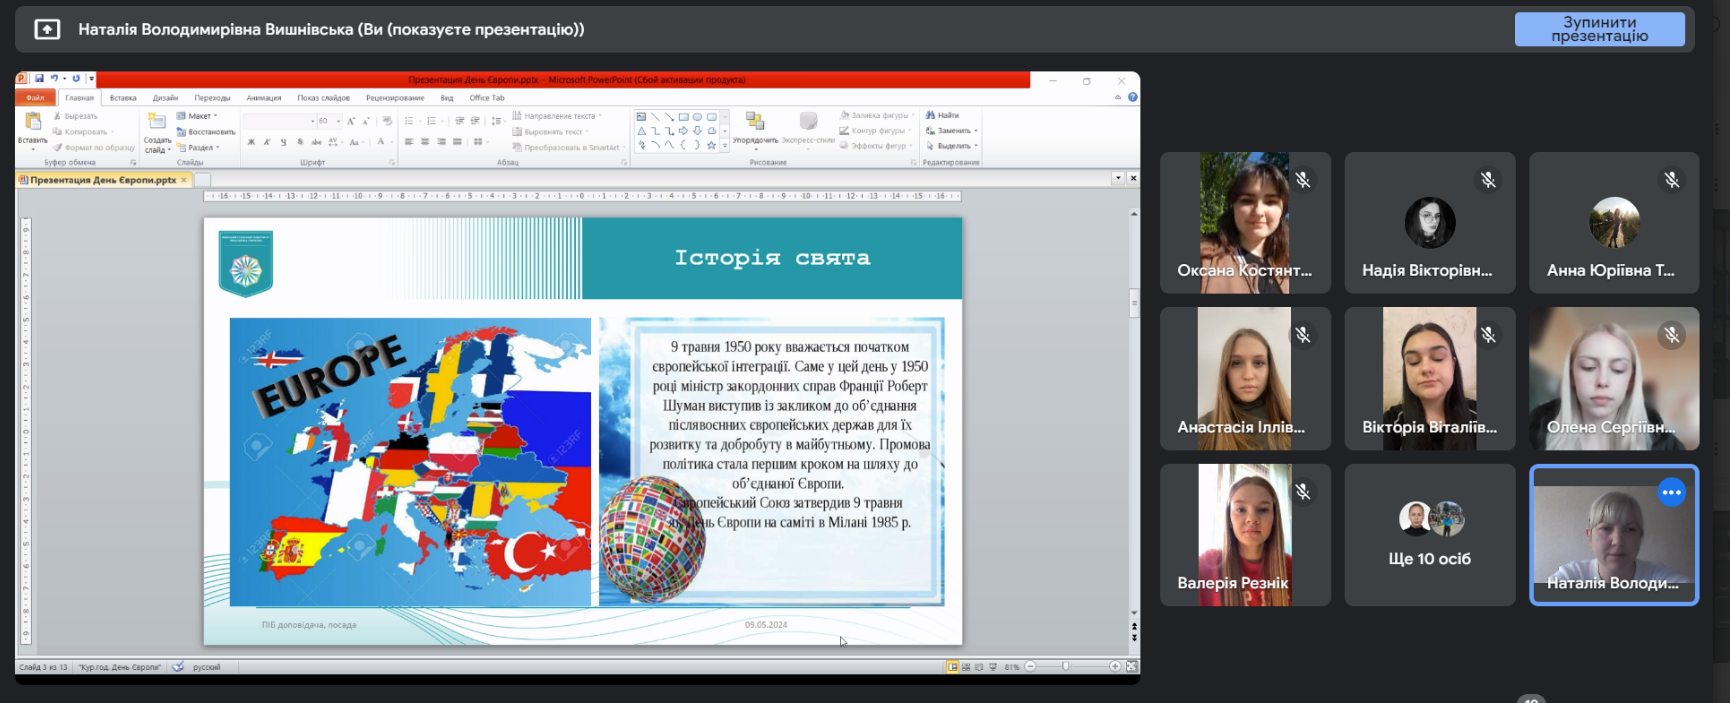Screen dimensions: 1730x703
Task: Click the PowerPoint Help question mark icon
Action: pyautogui.click(x=1132, y=98)
